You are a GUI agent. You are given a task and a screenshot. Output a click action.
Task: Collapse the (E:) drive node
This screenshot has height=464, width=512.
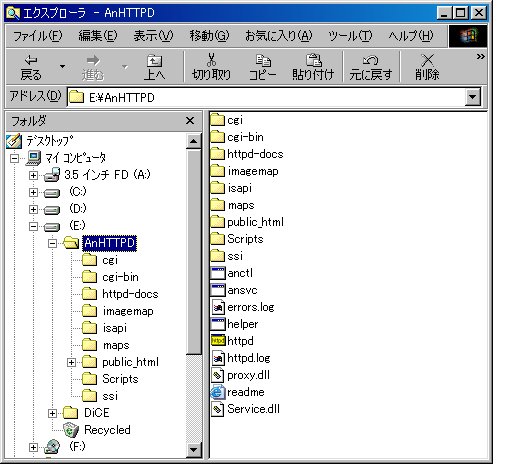coord(33,226)
